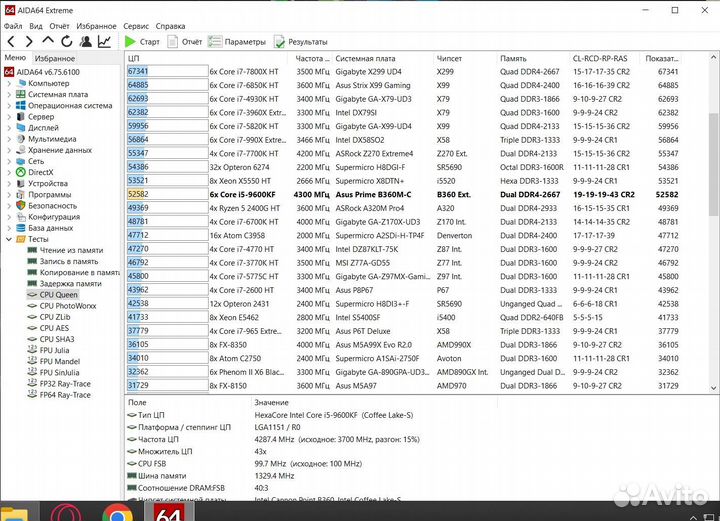Click the Частота column header to sort
This screenshot has height=521, width=720.
pos(312,58)
